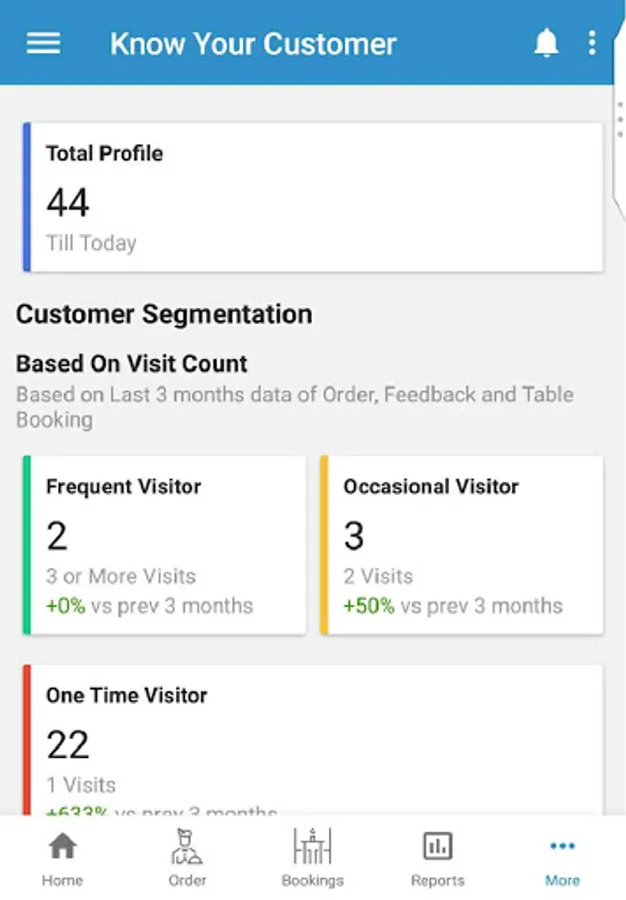Go to the Bookings tab label
The image size is (626, 900).
point(312,881)
